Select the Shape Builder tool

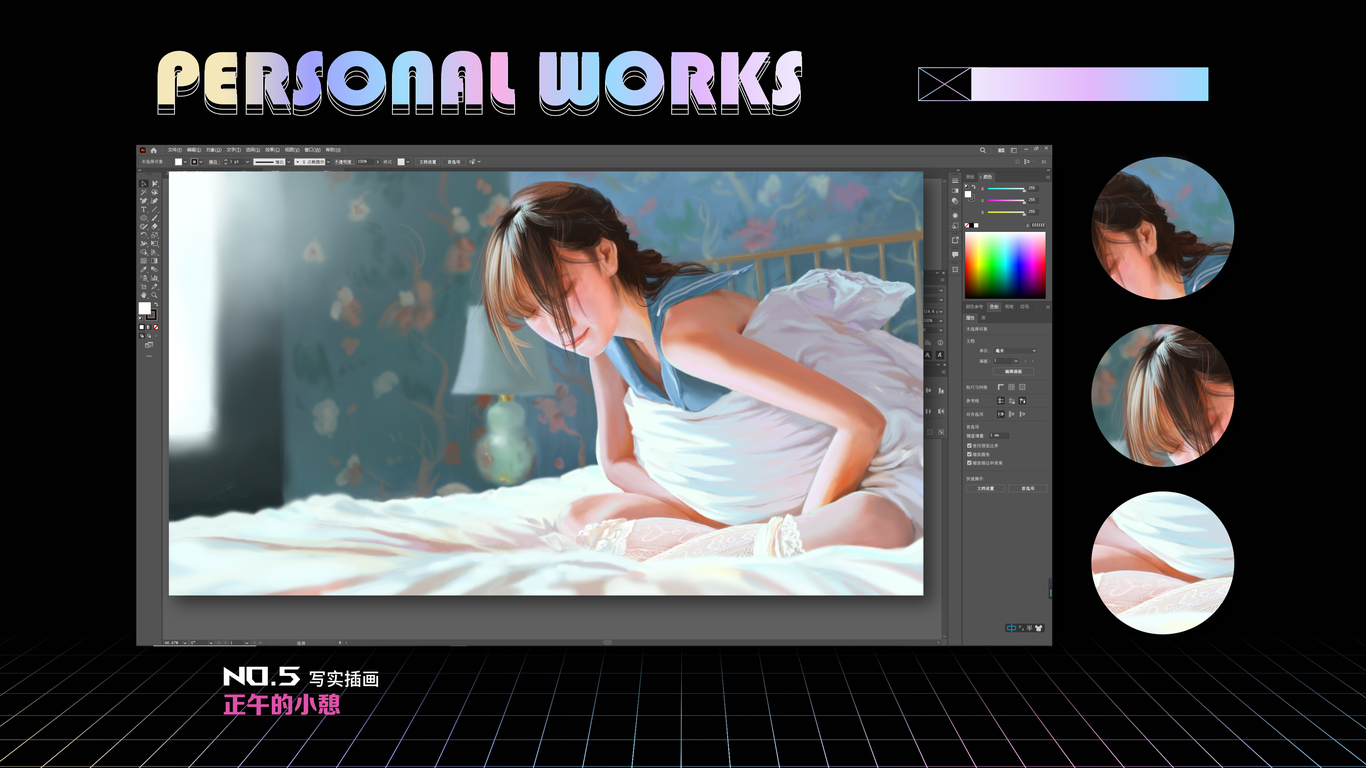coord(144,252)
